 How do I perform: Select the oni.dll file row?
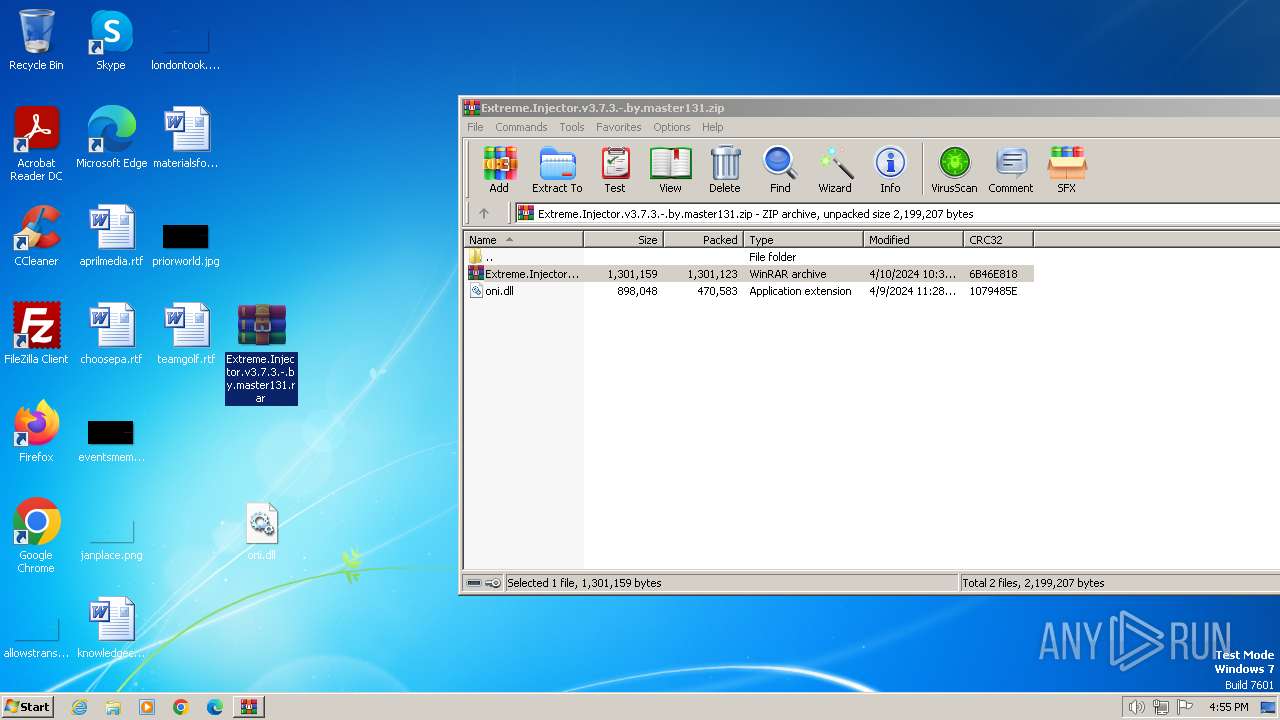(748, 291)
